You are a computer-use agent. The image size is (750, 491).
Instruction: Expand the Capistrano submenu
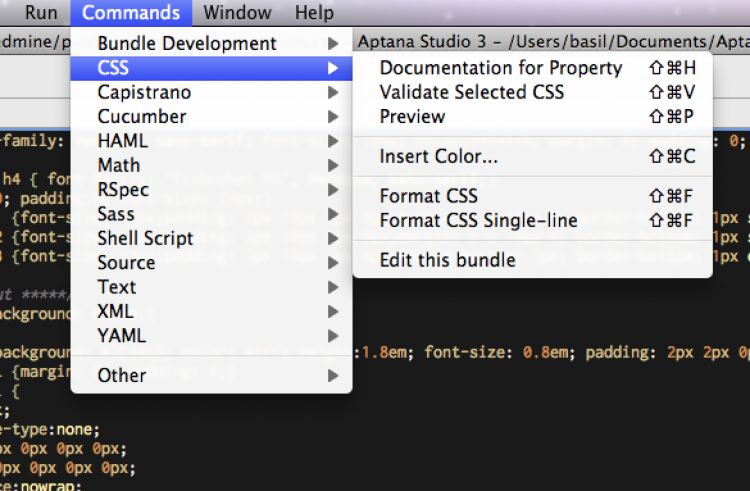tap(144, 93)
